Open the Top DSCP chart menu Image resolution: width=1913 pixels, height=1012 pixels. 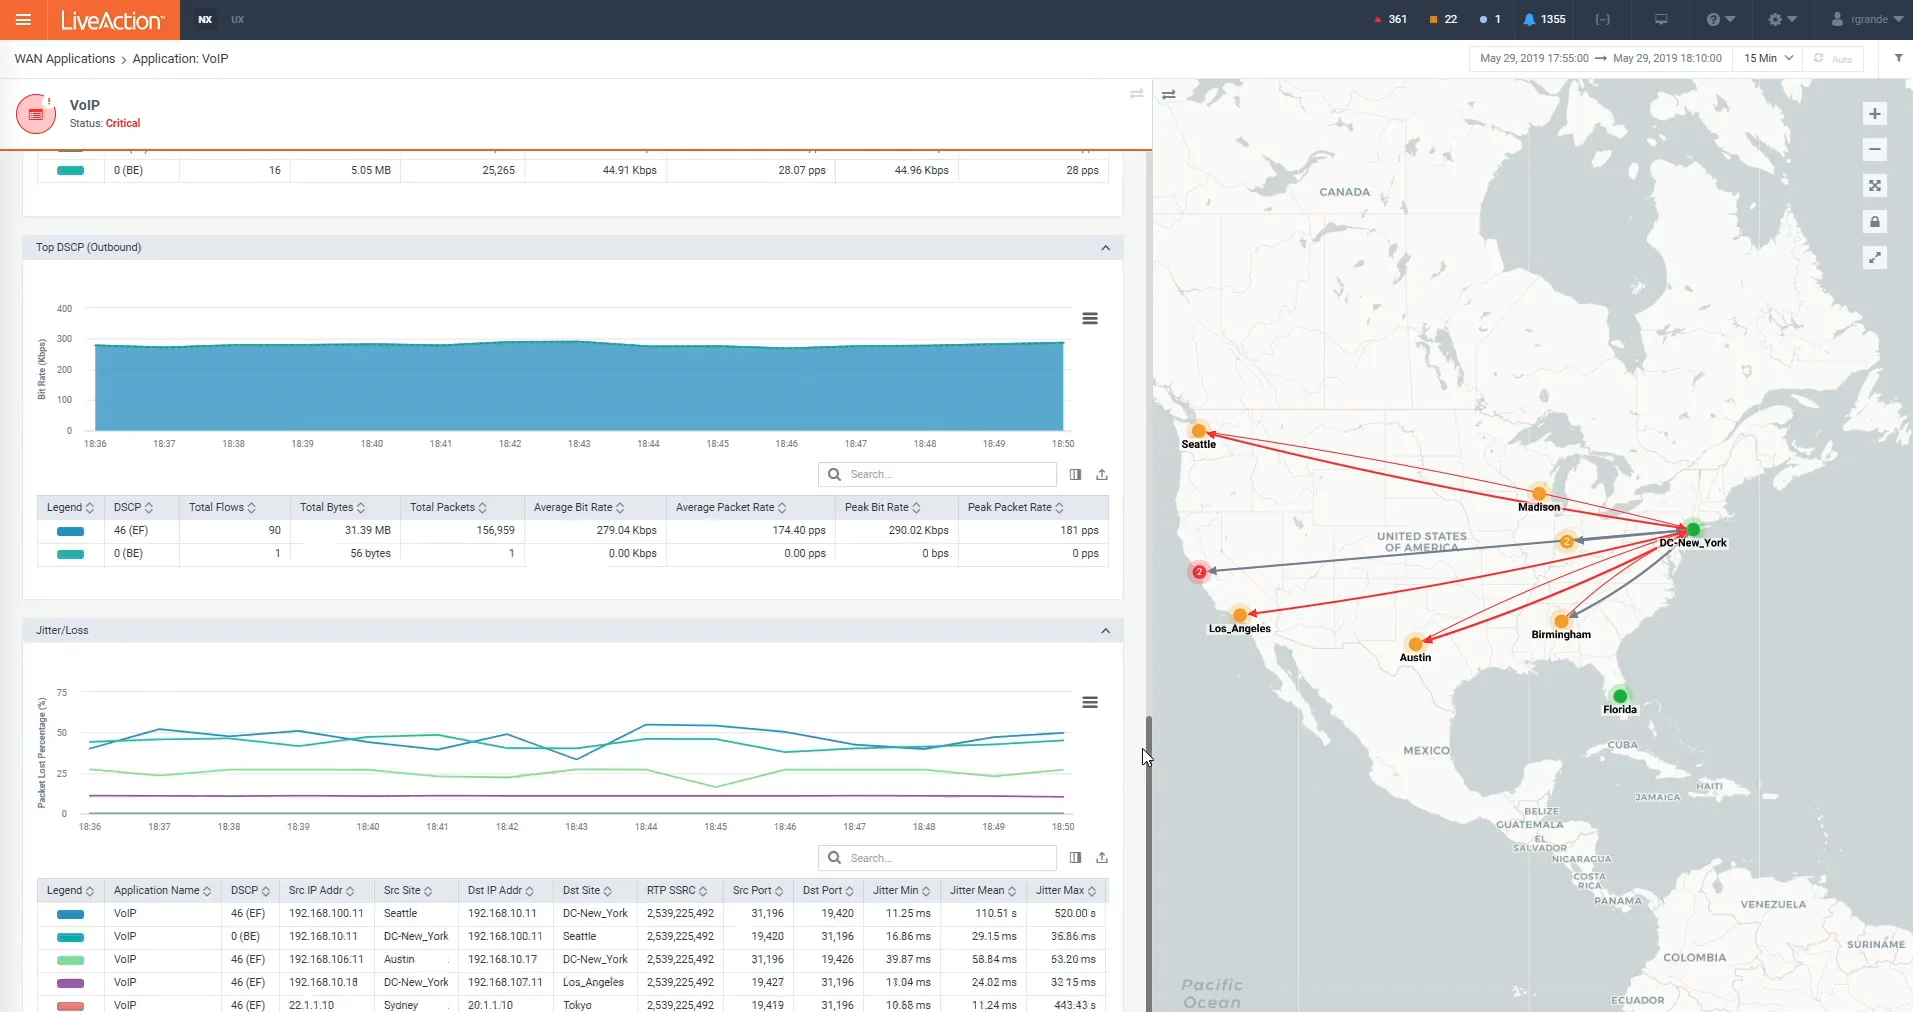click(x=1090, y=319)
